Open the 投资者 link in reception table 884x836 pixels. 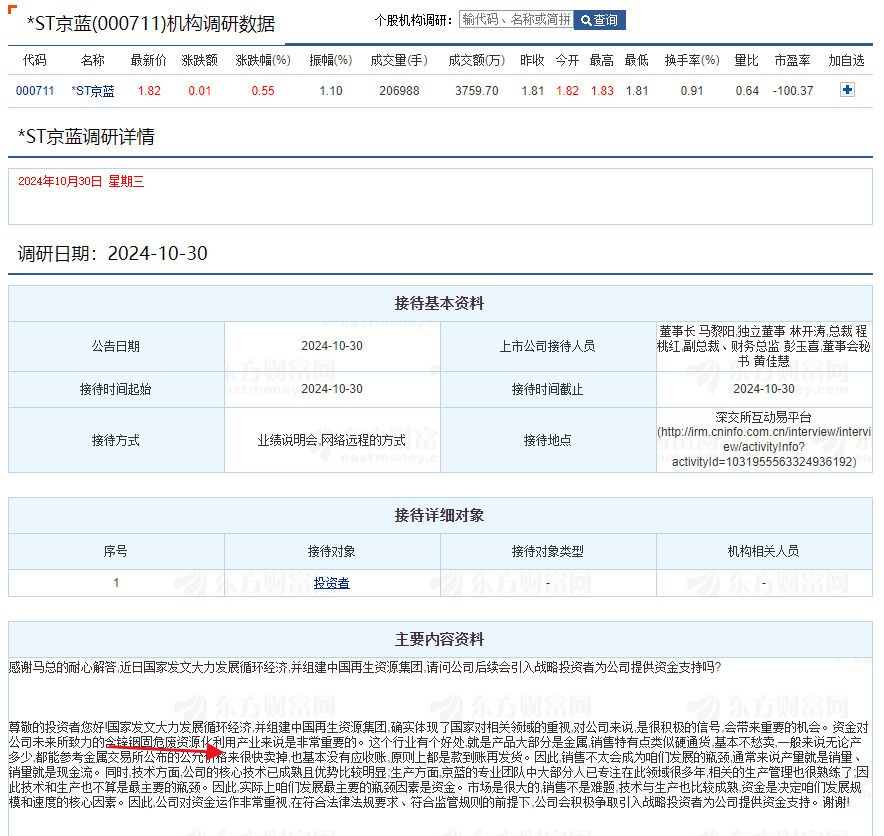tap(332, 583)
